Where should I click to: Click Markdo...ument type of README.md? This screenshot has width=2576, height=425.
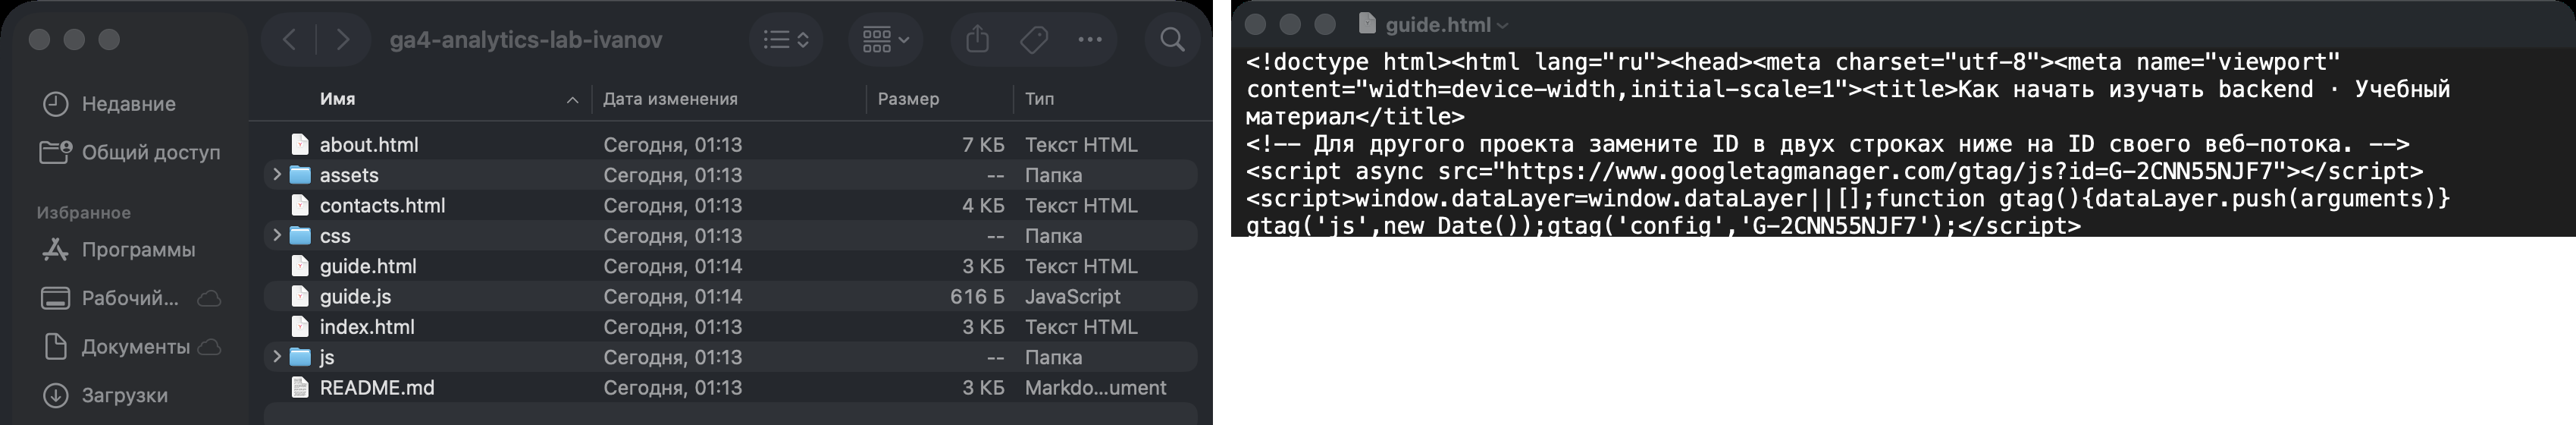pyautogui.click(x=1095, y=387)
